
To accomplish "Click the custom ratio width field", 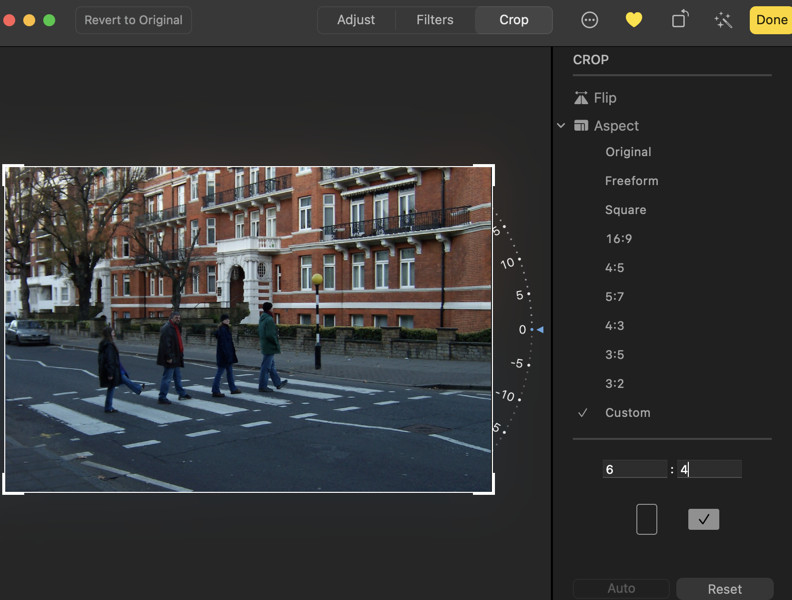I will [x=634, y=469].
